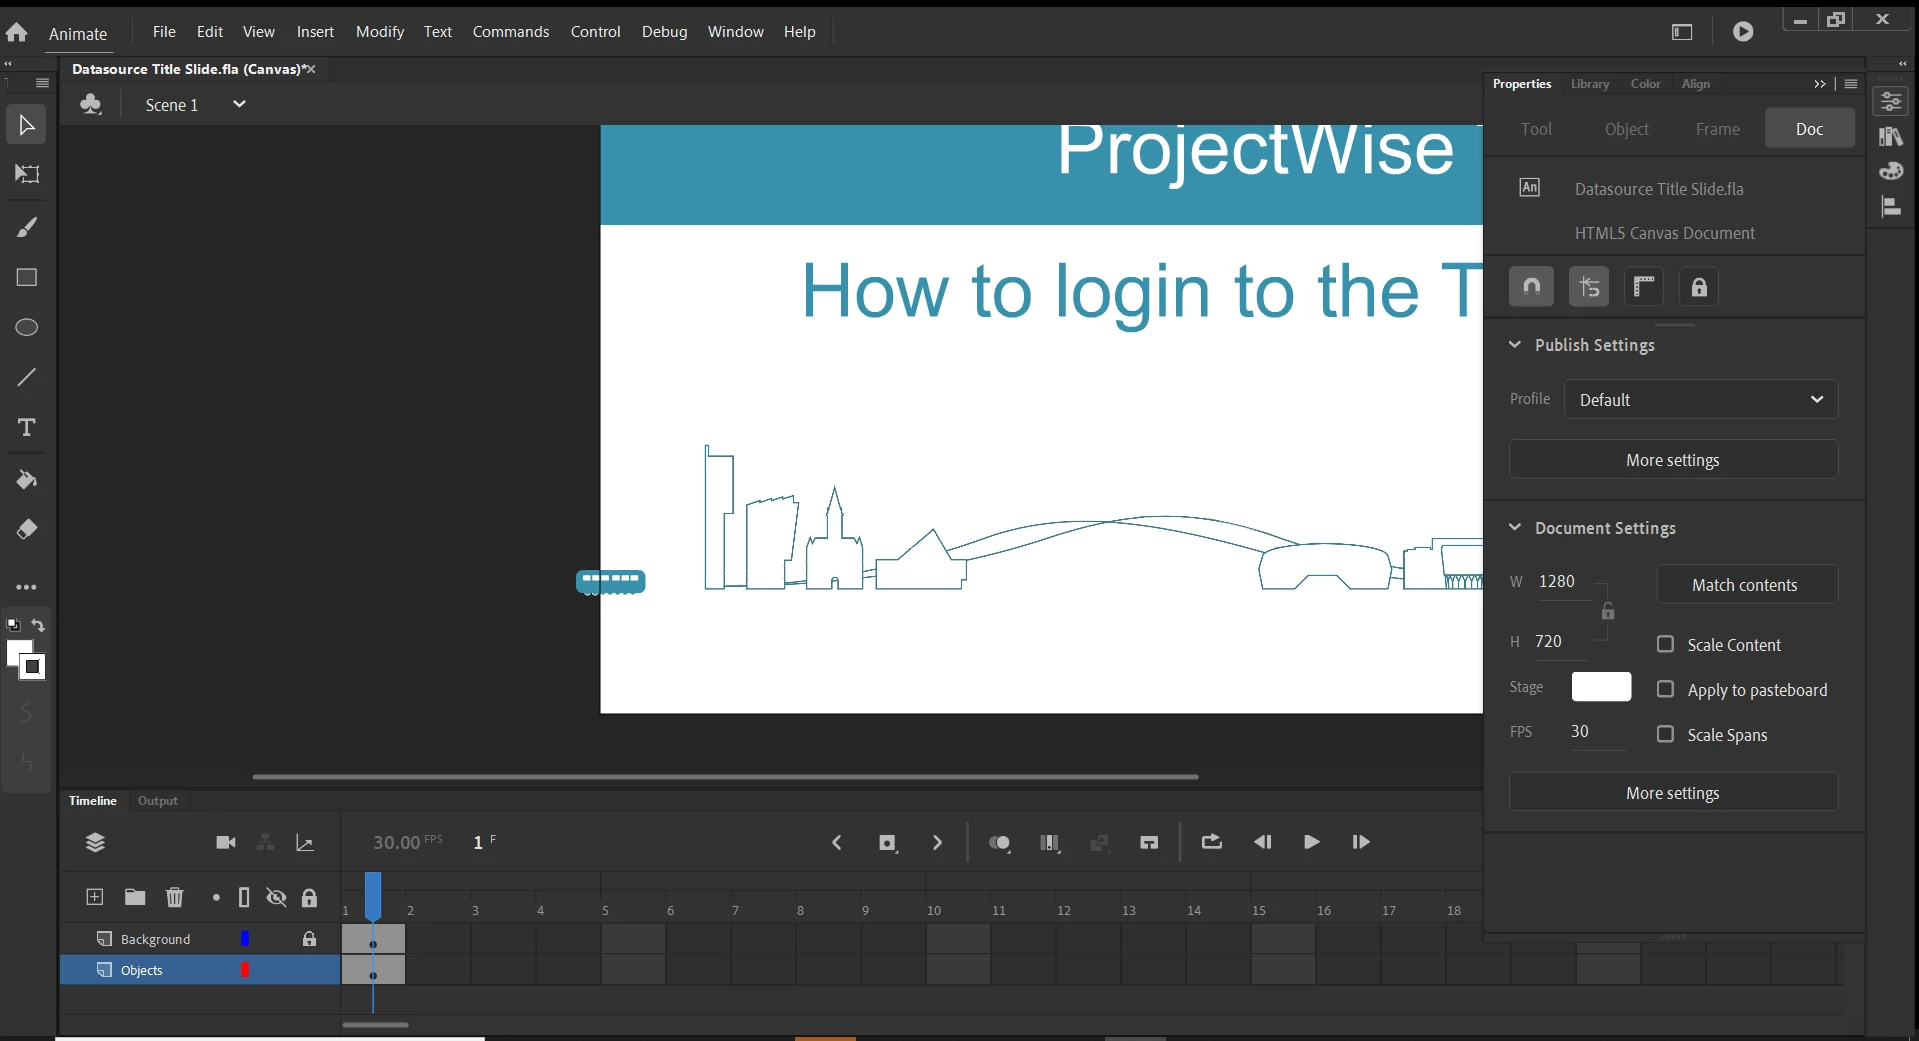Create a new layer folder
Screen dimensions: 1919x1041
coord(135,897)
